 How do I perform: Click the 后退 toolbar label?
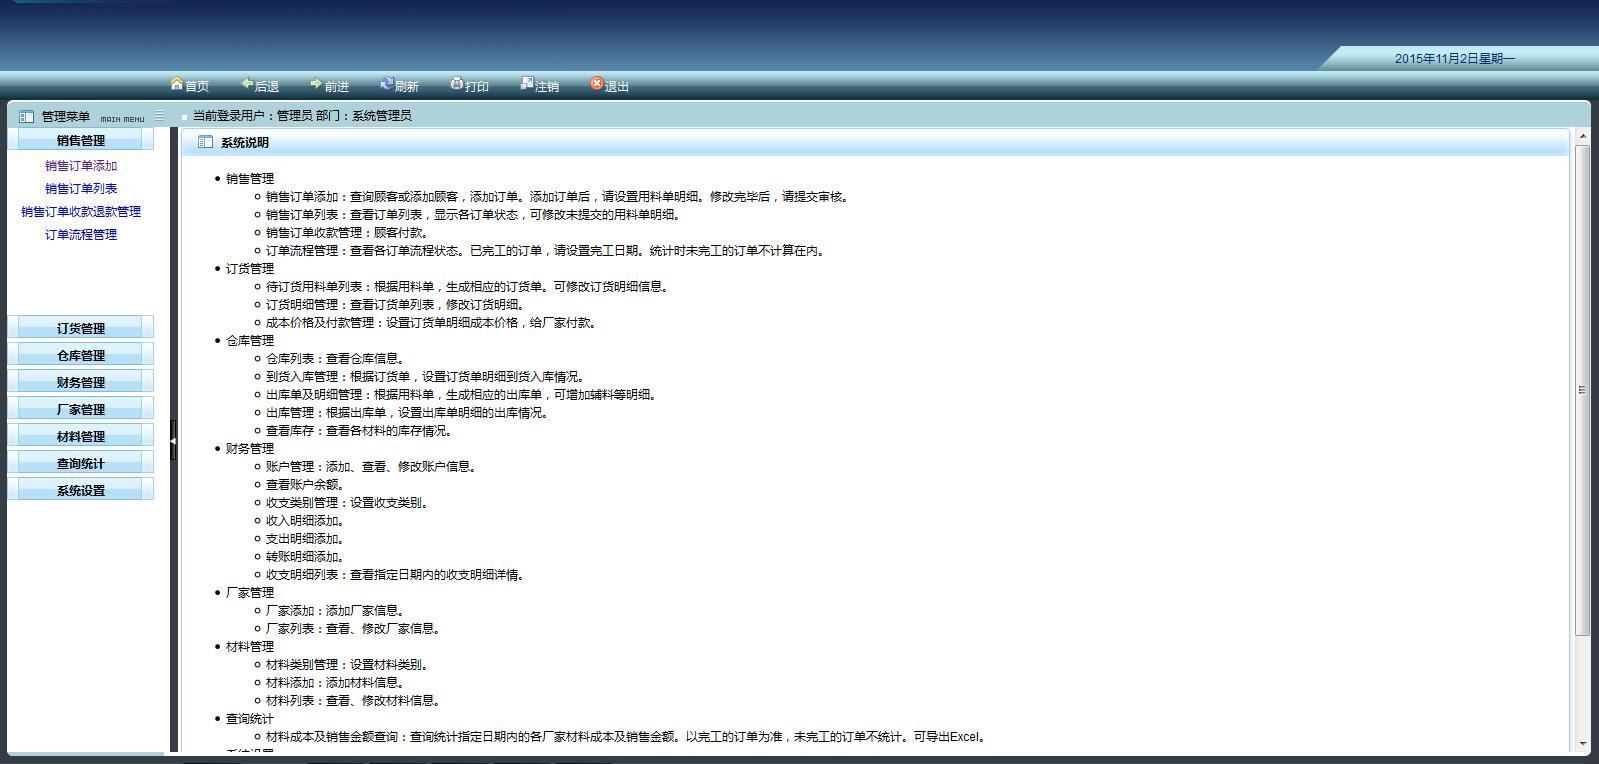click(x=267, y=87)
